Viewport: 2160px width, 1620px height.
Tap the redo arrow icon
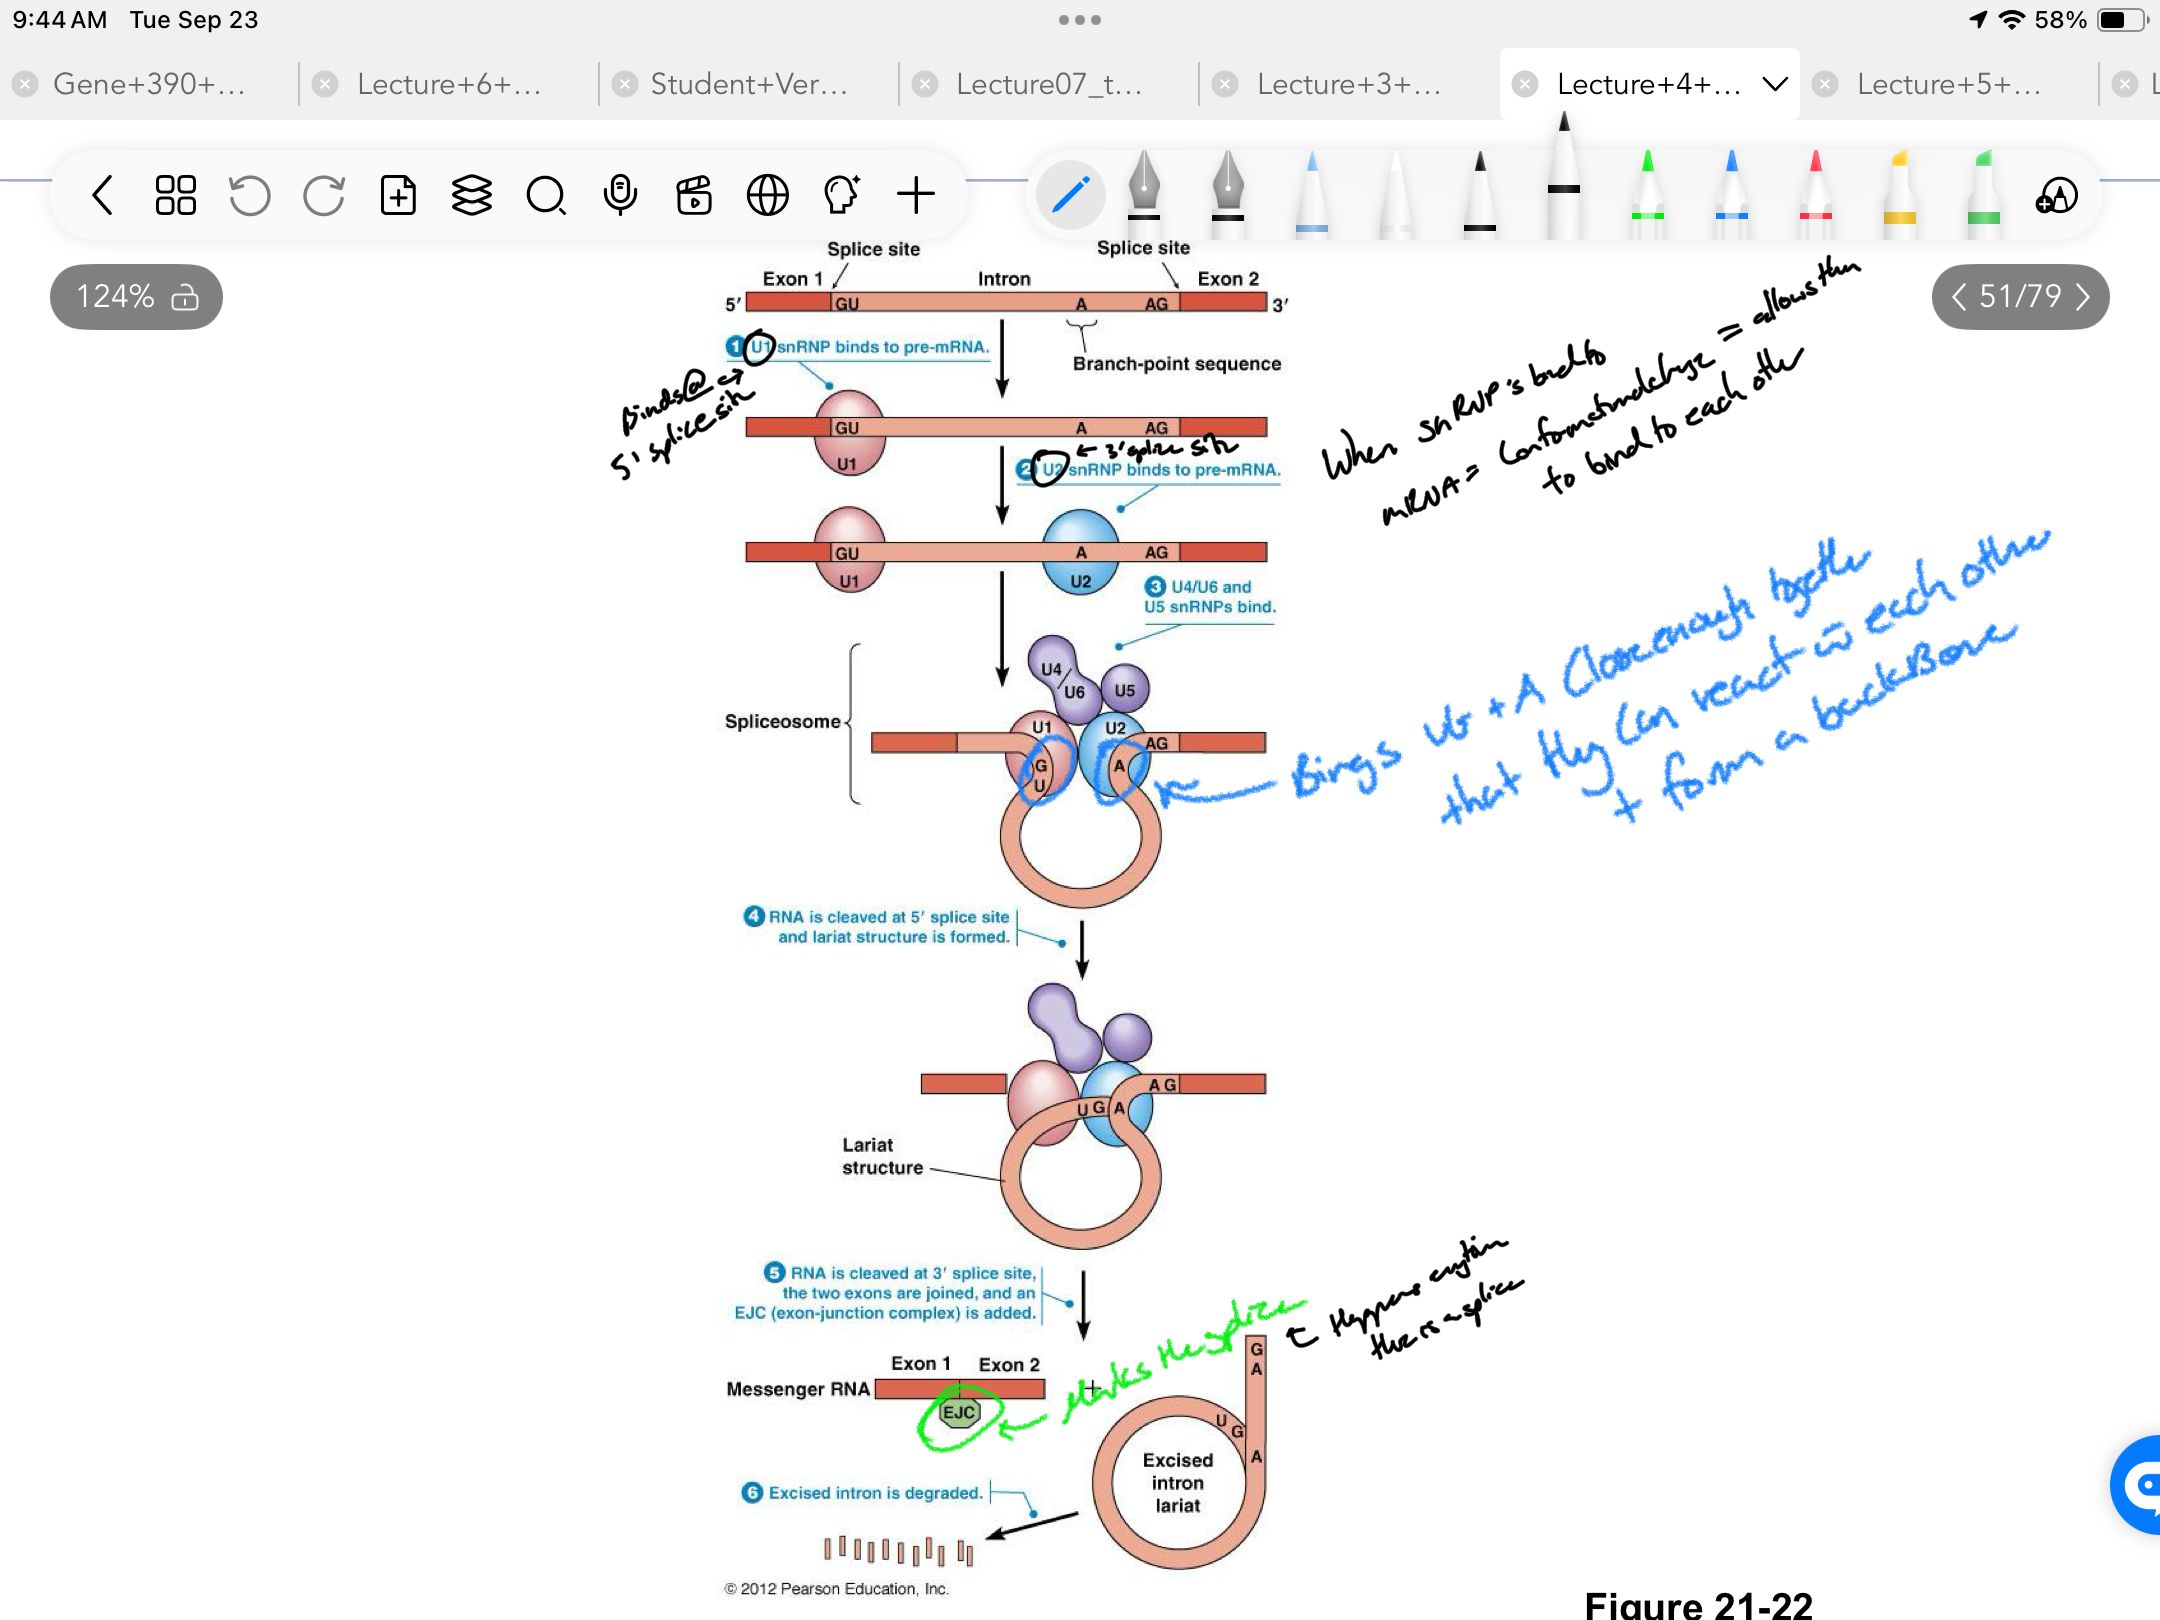324,195
